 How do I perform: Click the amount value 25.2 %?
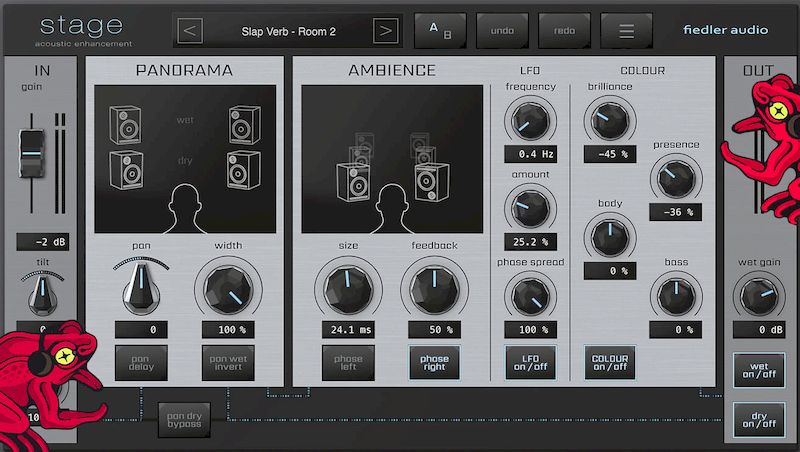531,242
